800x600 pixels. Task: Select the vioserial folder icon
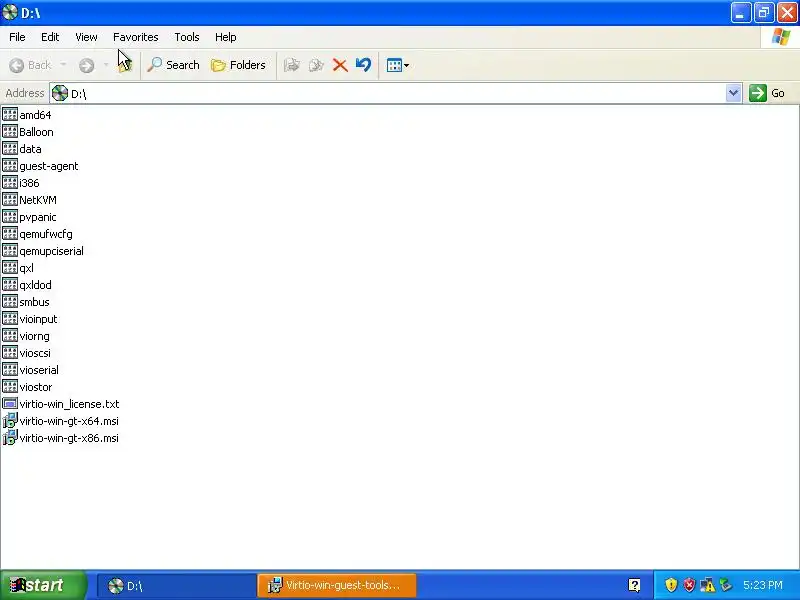pyautogui.click(x=10, y=370)
